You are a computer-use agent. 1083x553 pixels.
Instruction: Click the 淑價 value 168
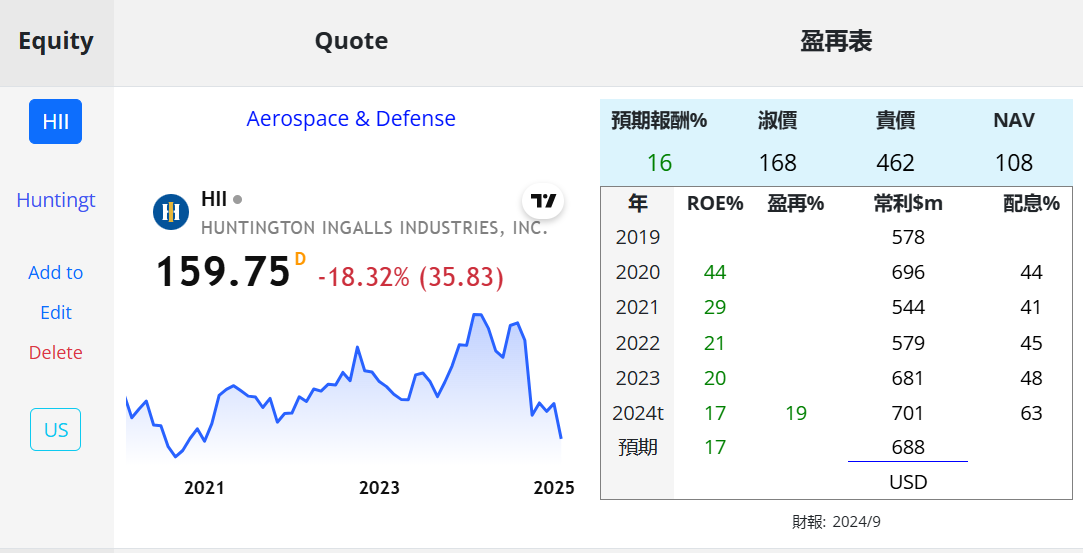click(778, 163)
